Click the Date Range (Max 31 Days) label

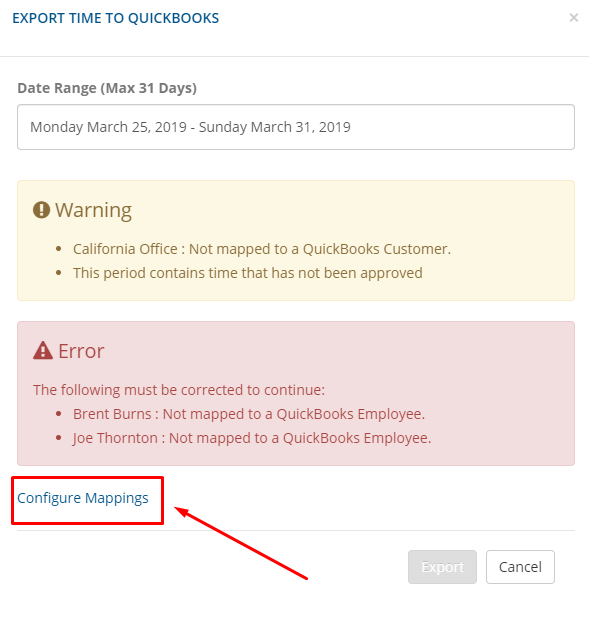click(107, 88)
